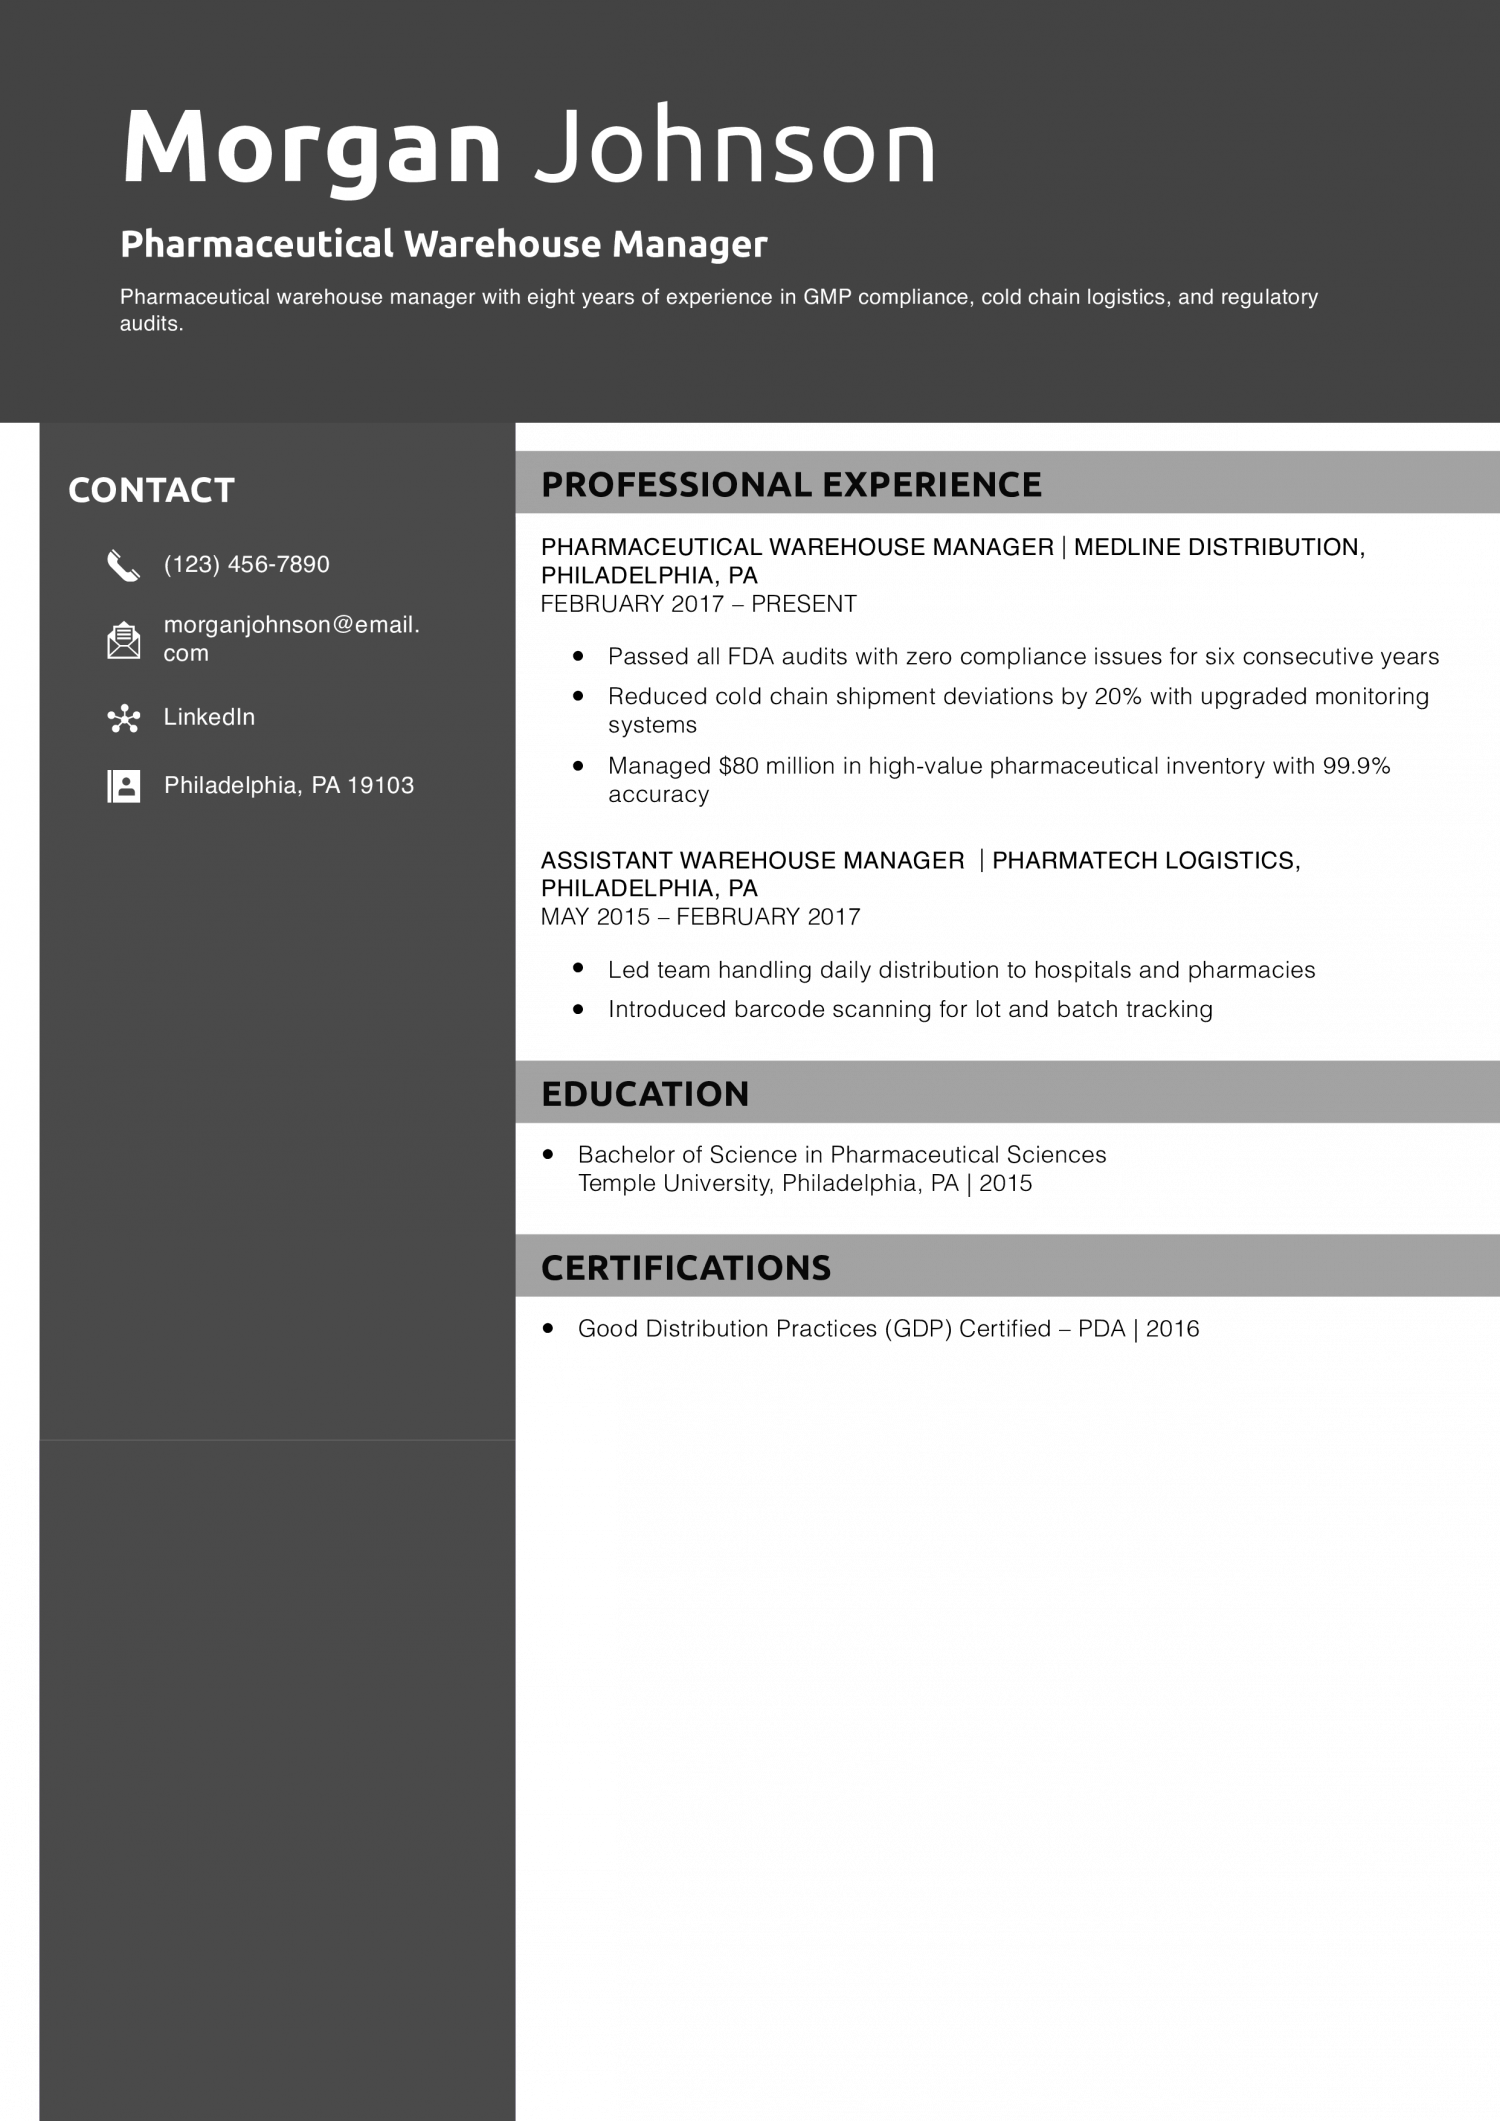Click the phone handset icon
Viewport: 1500px width, 2121px height.
point(123,566)
